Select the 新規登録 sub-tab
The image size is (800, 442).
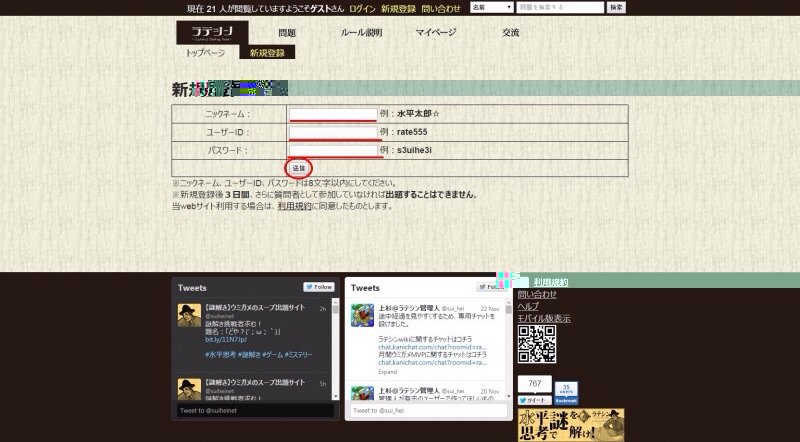267,52
